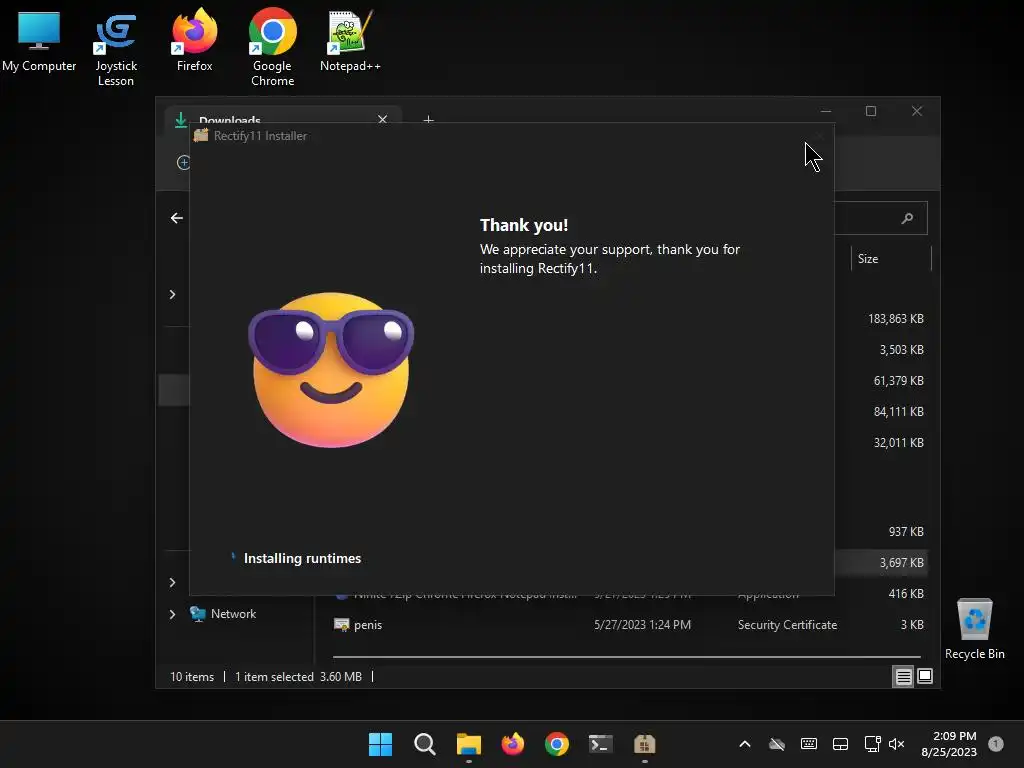Select the Recycle Bin desktop icon
This screenshot has height=768, width=1024.
coord(974,629)
